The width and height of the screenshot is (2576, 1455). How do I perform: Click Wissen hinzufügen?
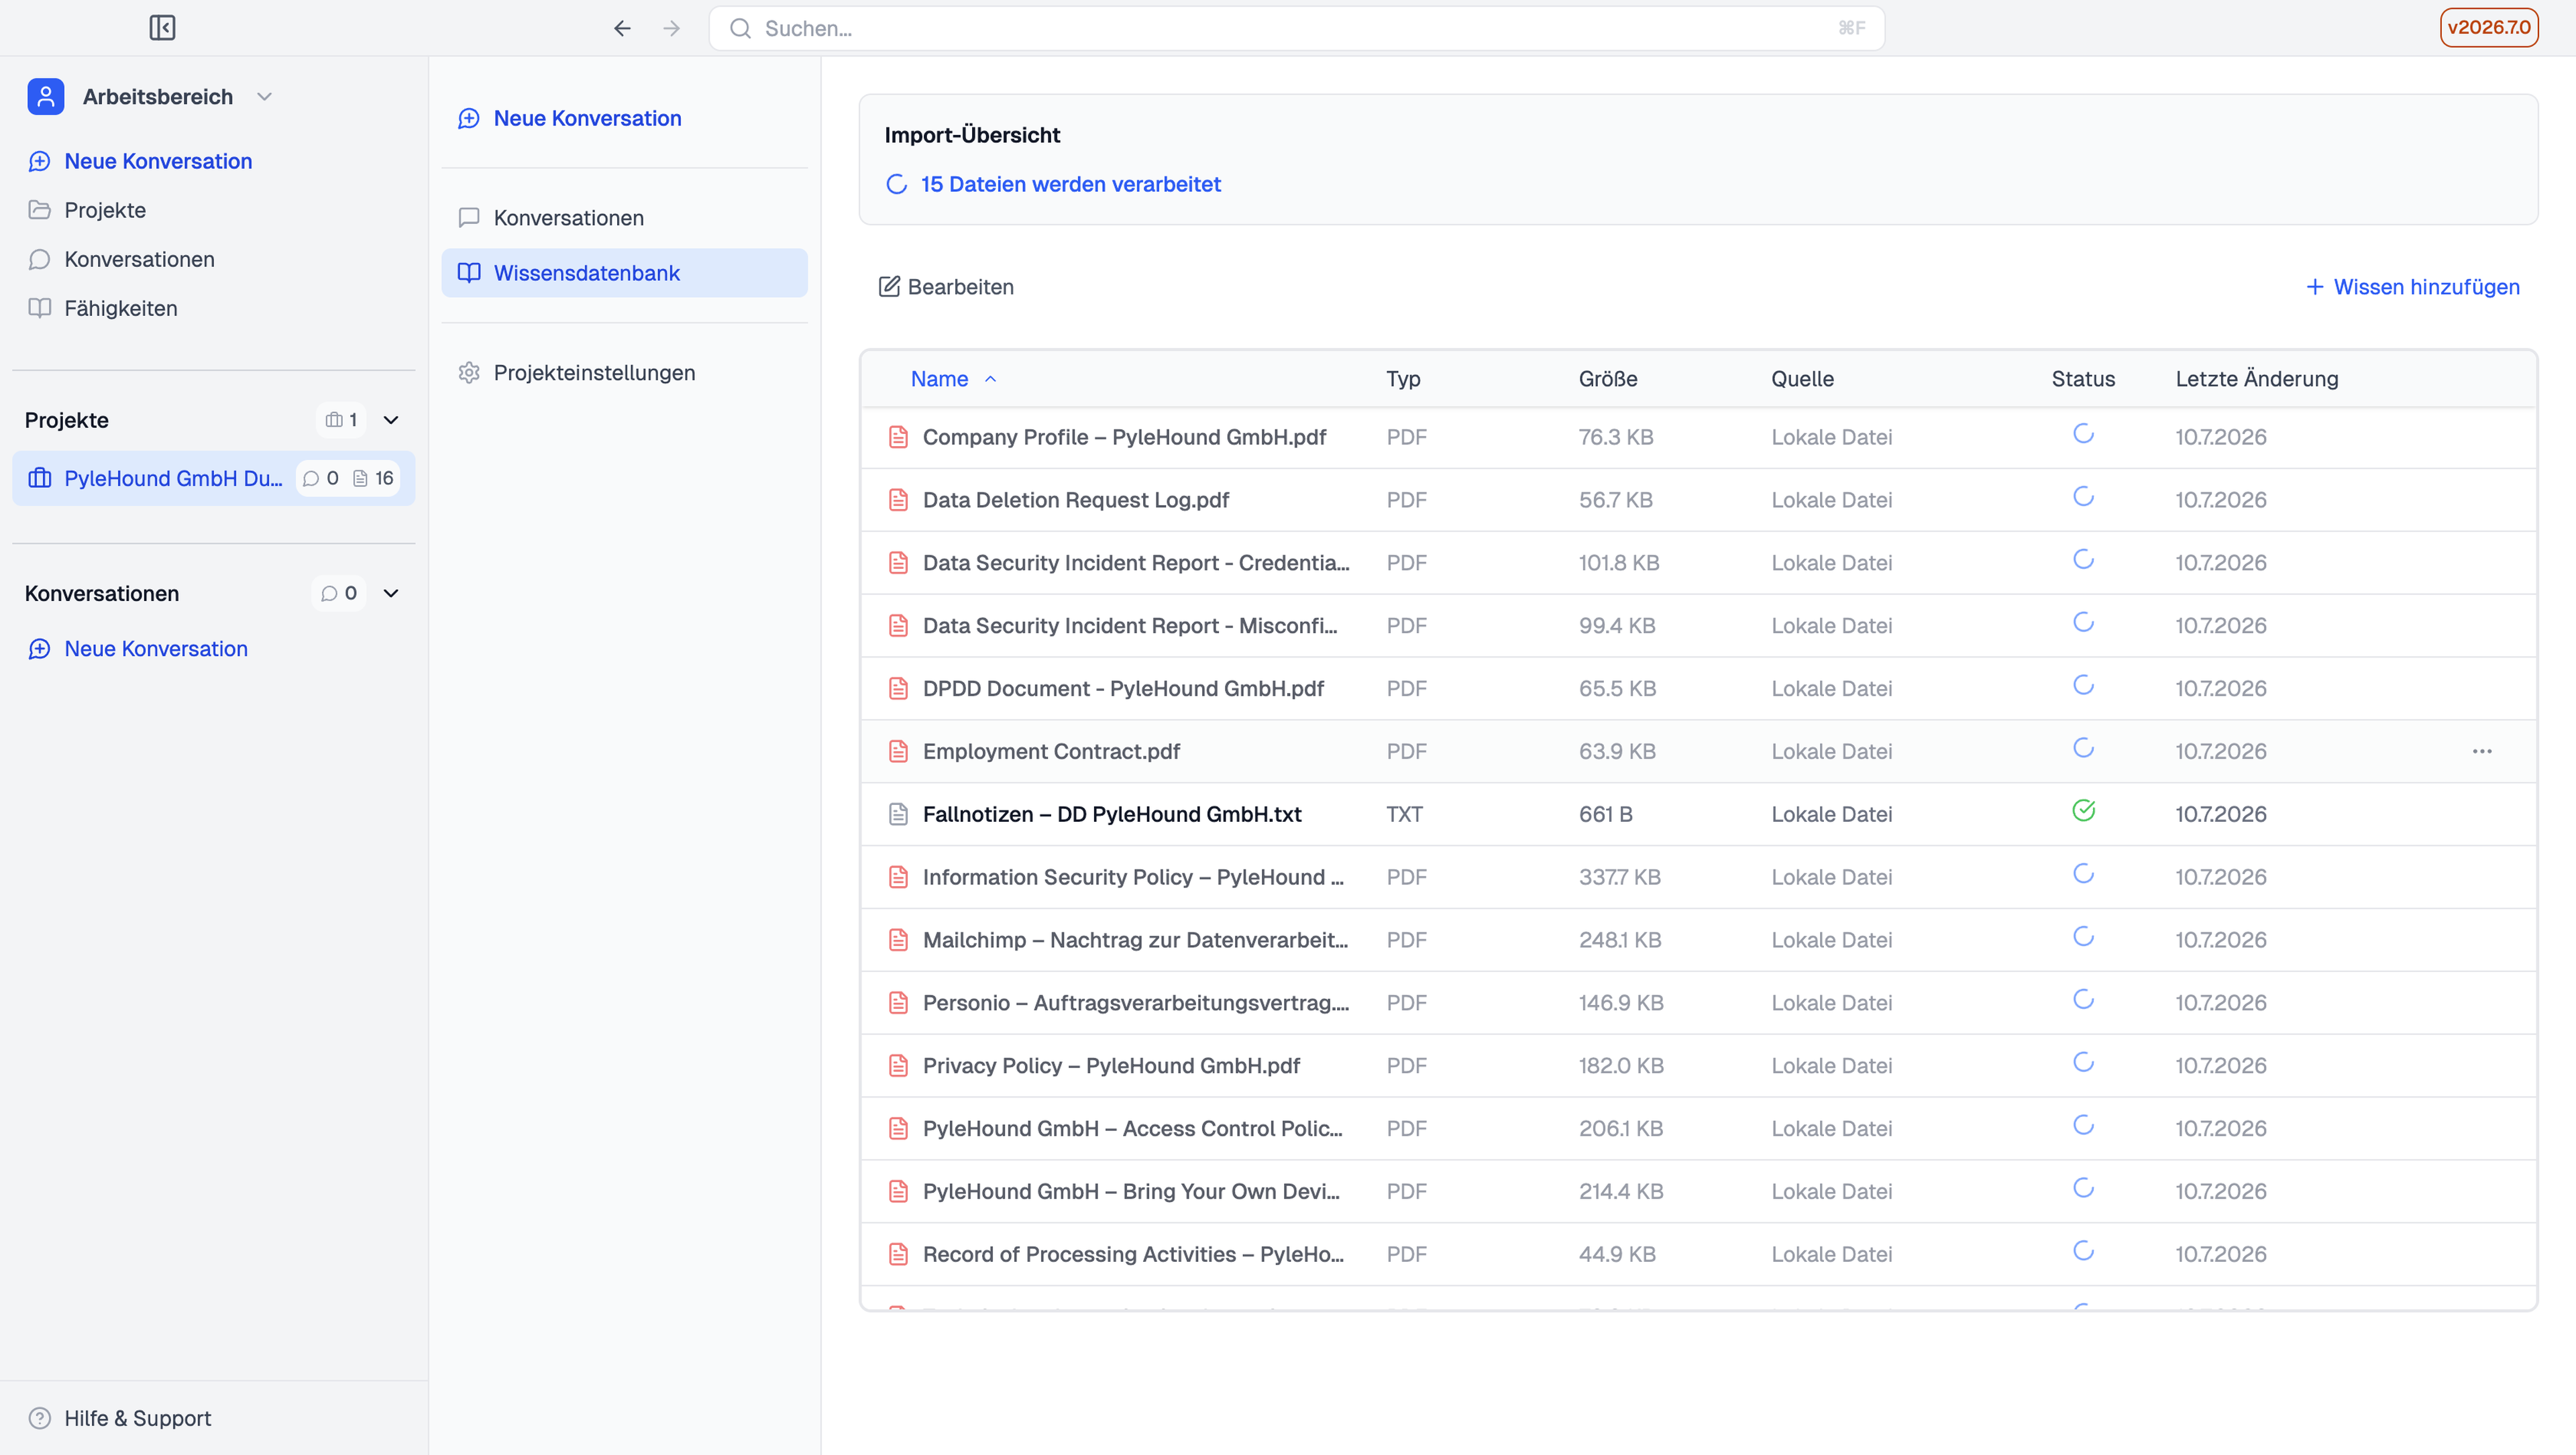pyautogui.click(x=2412, y=287)
